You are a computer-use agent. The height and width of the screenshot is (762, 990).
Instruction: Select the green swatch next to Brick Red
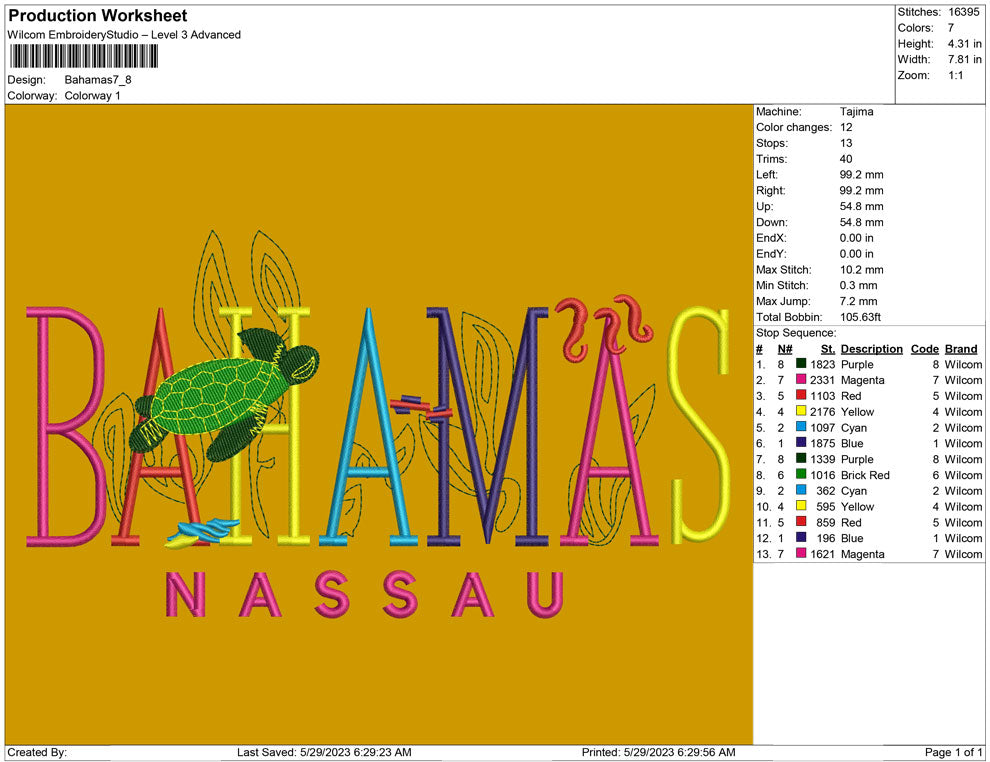pyautogui.click(x=801, y=473)
